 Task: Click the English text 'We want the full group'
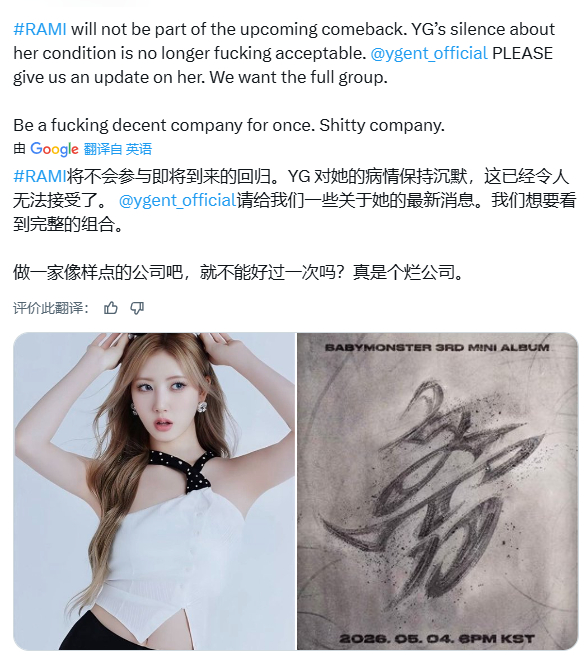coord(298,77)
